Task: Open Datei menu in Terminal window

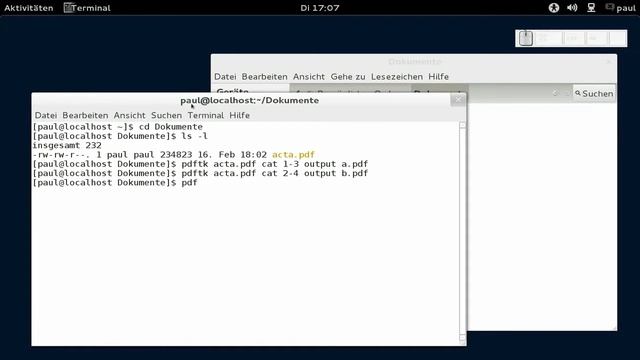Action: pyautogui.click(x=46, y=116)
